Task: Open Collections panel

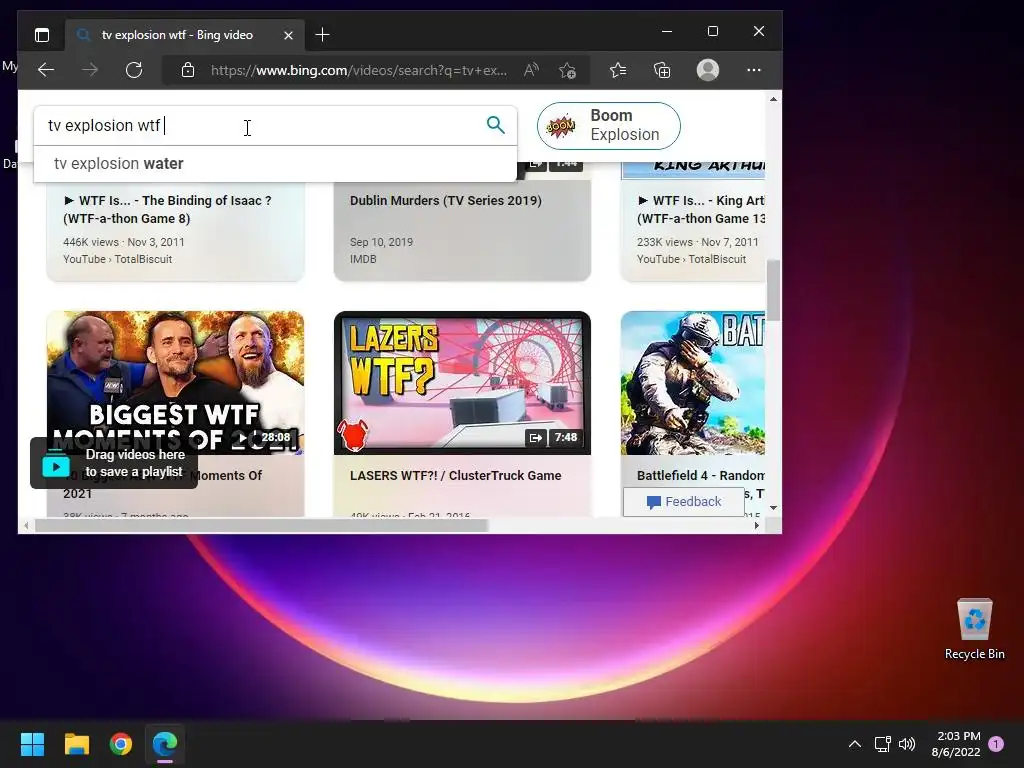Action: click(662, 70)
